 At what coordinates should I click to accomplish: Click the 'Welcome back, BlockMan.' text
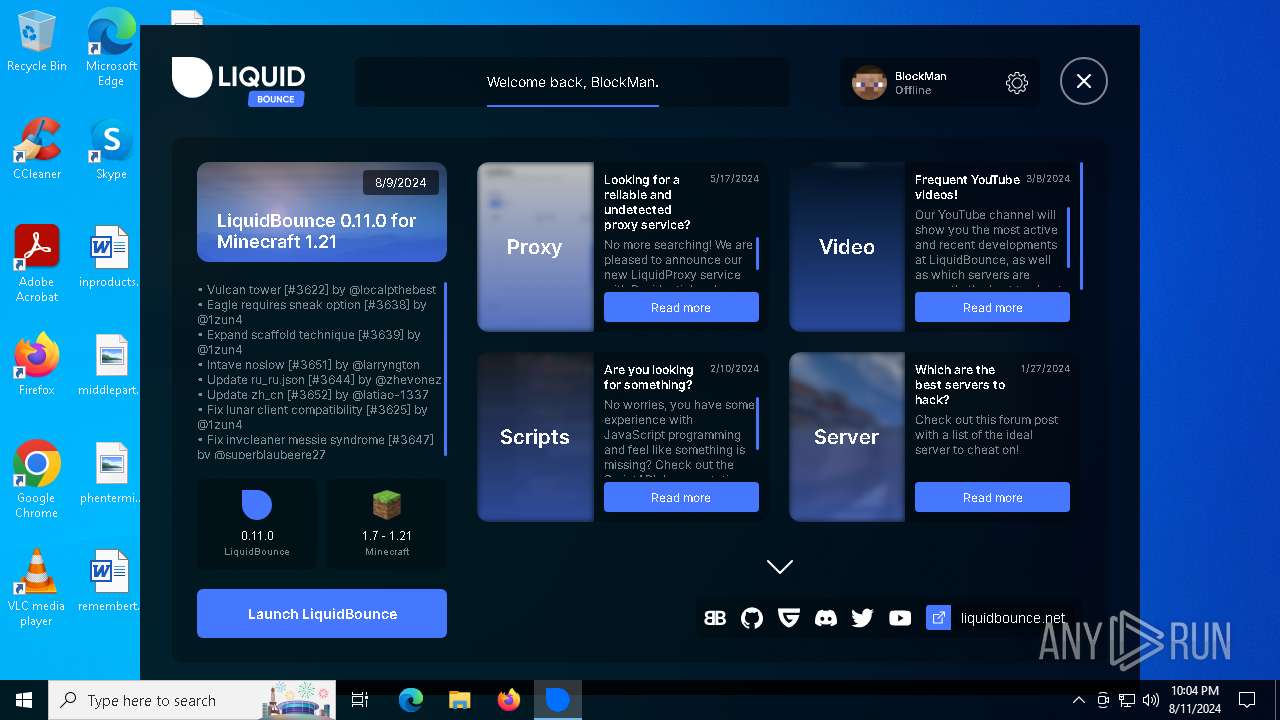click(x=573, y=82)
